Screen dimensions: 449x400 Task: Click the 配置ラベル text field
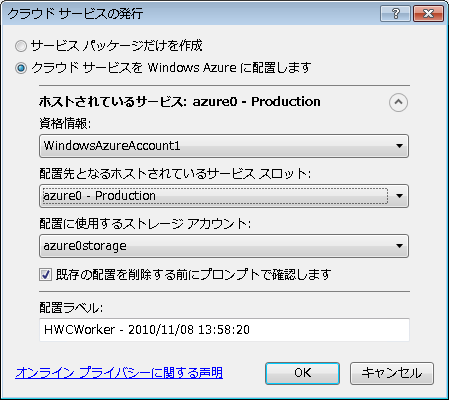pos(224,330)
